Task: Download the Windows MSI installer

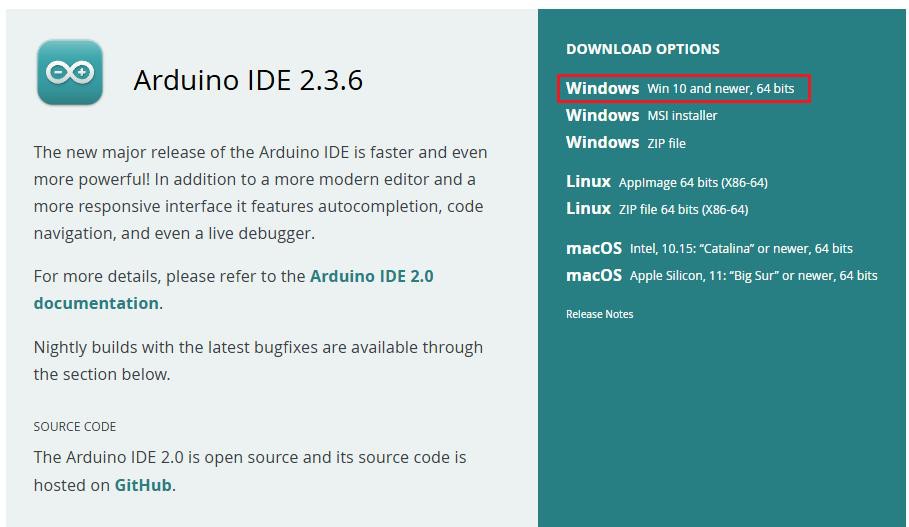Action: tap(641, 115)
